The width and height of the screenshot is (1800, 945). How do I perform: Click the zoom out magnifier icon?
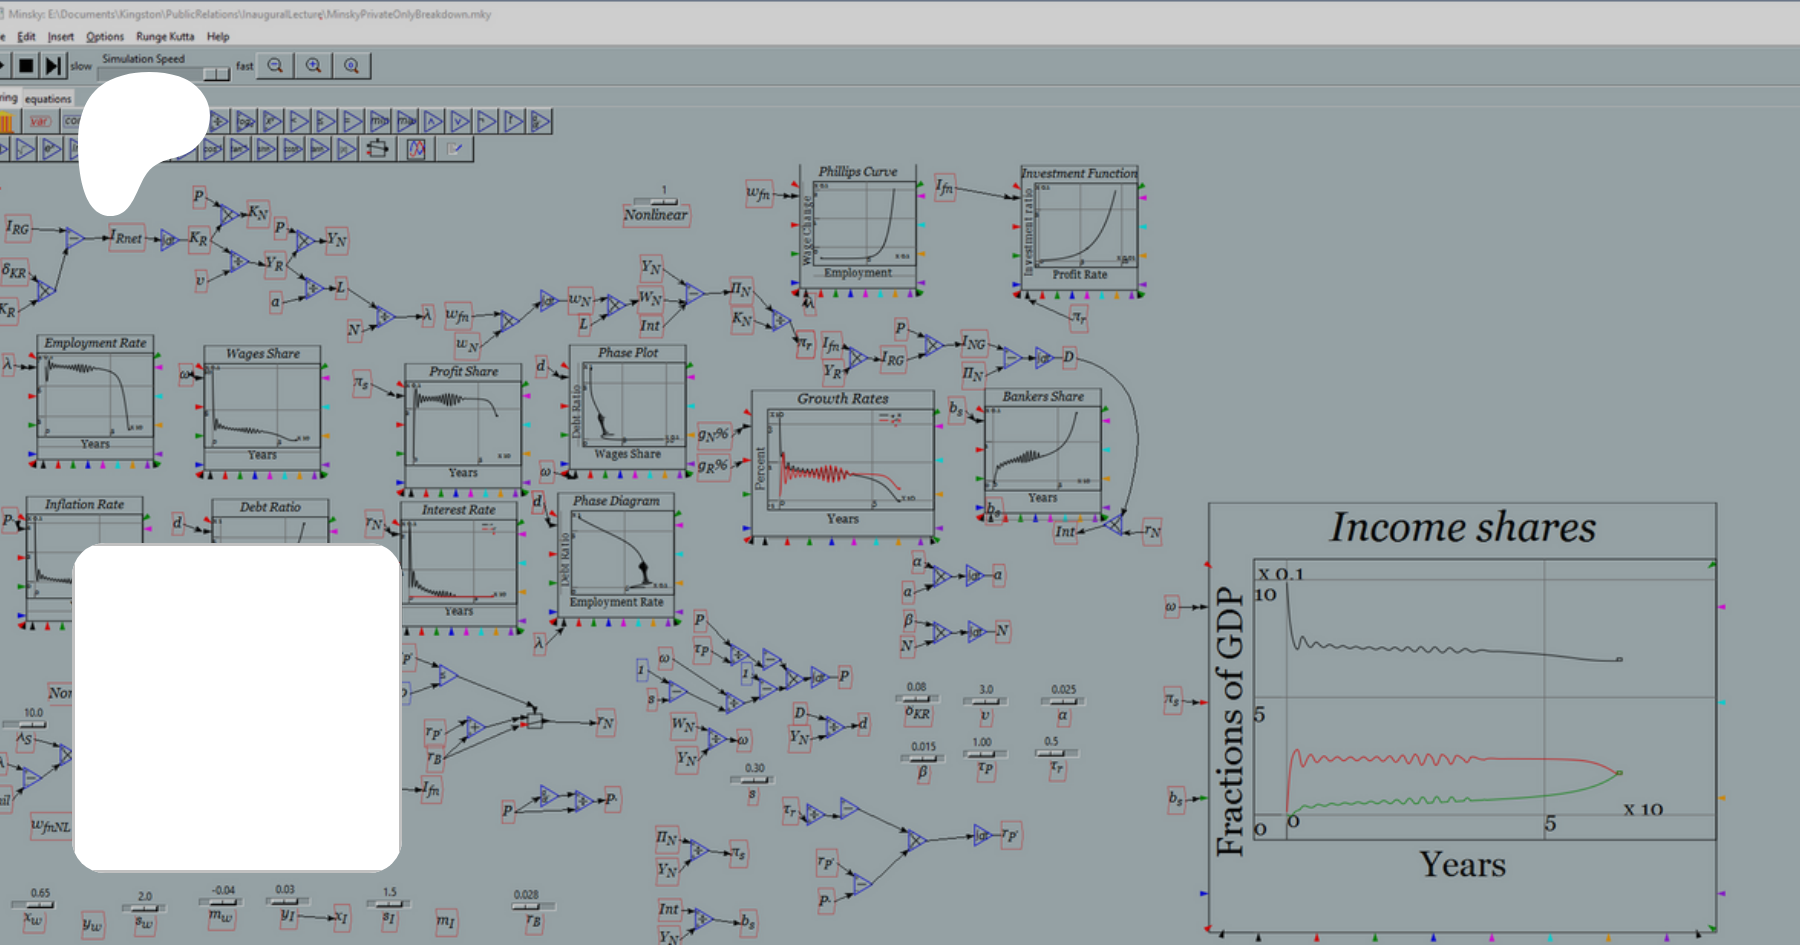click(x=275, y=66)
